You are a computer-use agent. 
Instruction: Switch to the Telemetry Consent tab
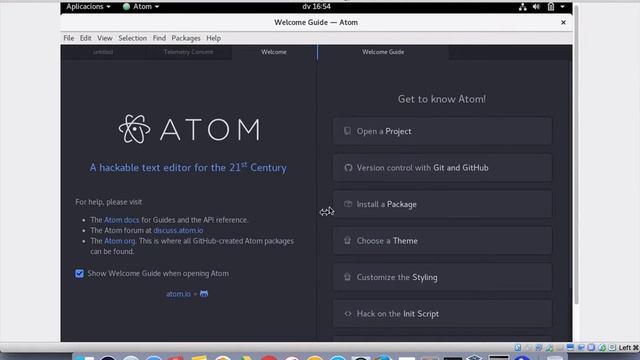[188, 52]
